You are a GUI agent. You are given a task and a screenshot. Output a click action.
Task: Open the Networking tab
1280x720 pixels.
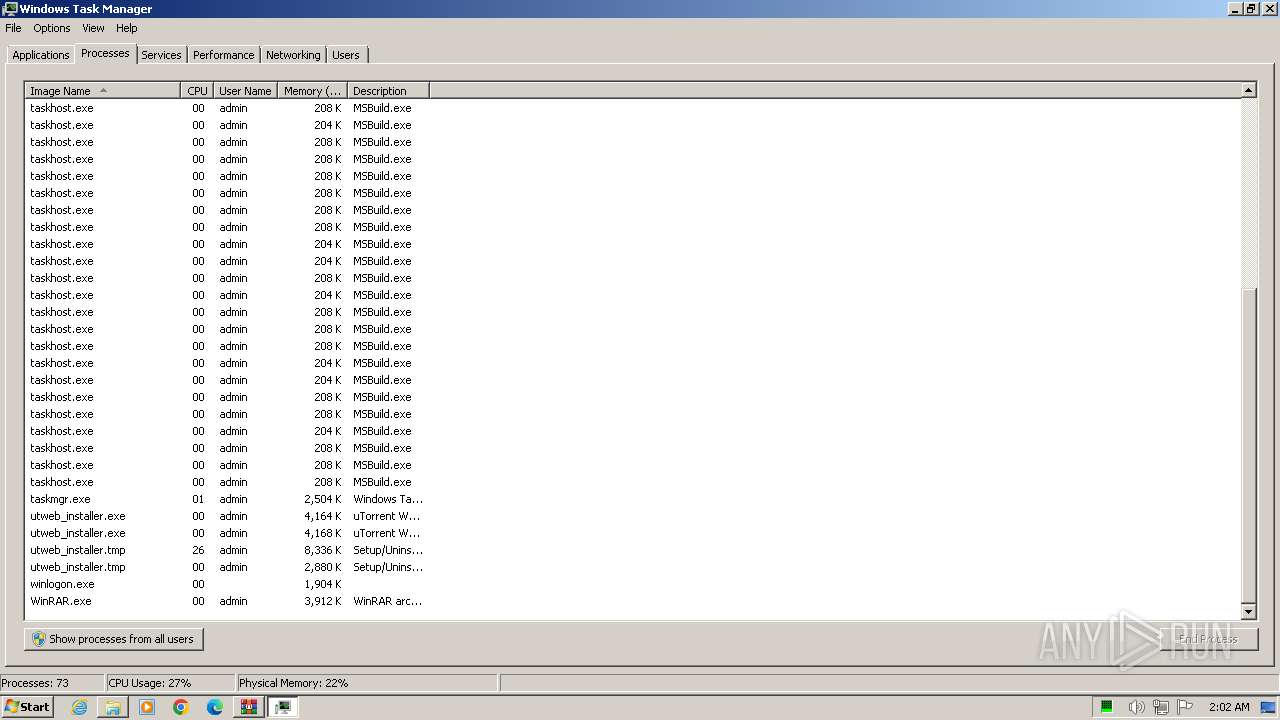(293, 55)
